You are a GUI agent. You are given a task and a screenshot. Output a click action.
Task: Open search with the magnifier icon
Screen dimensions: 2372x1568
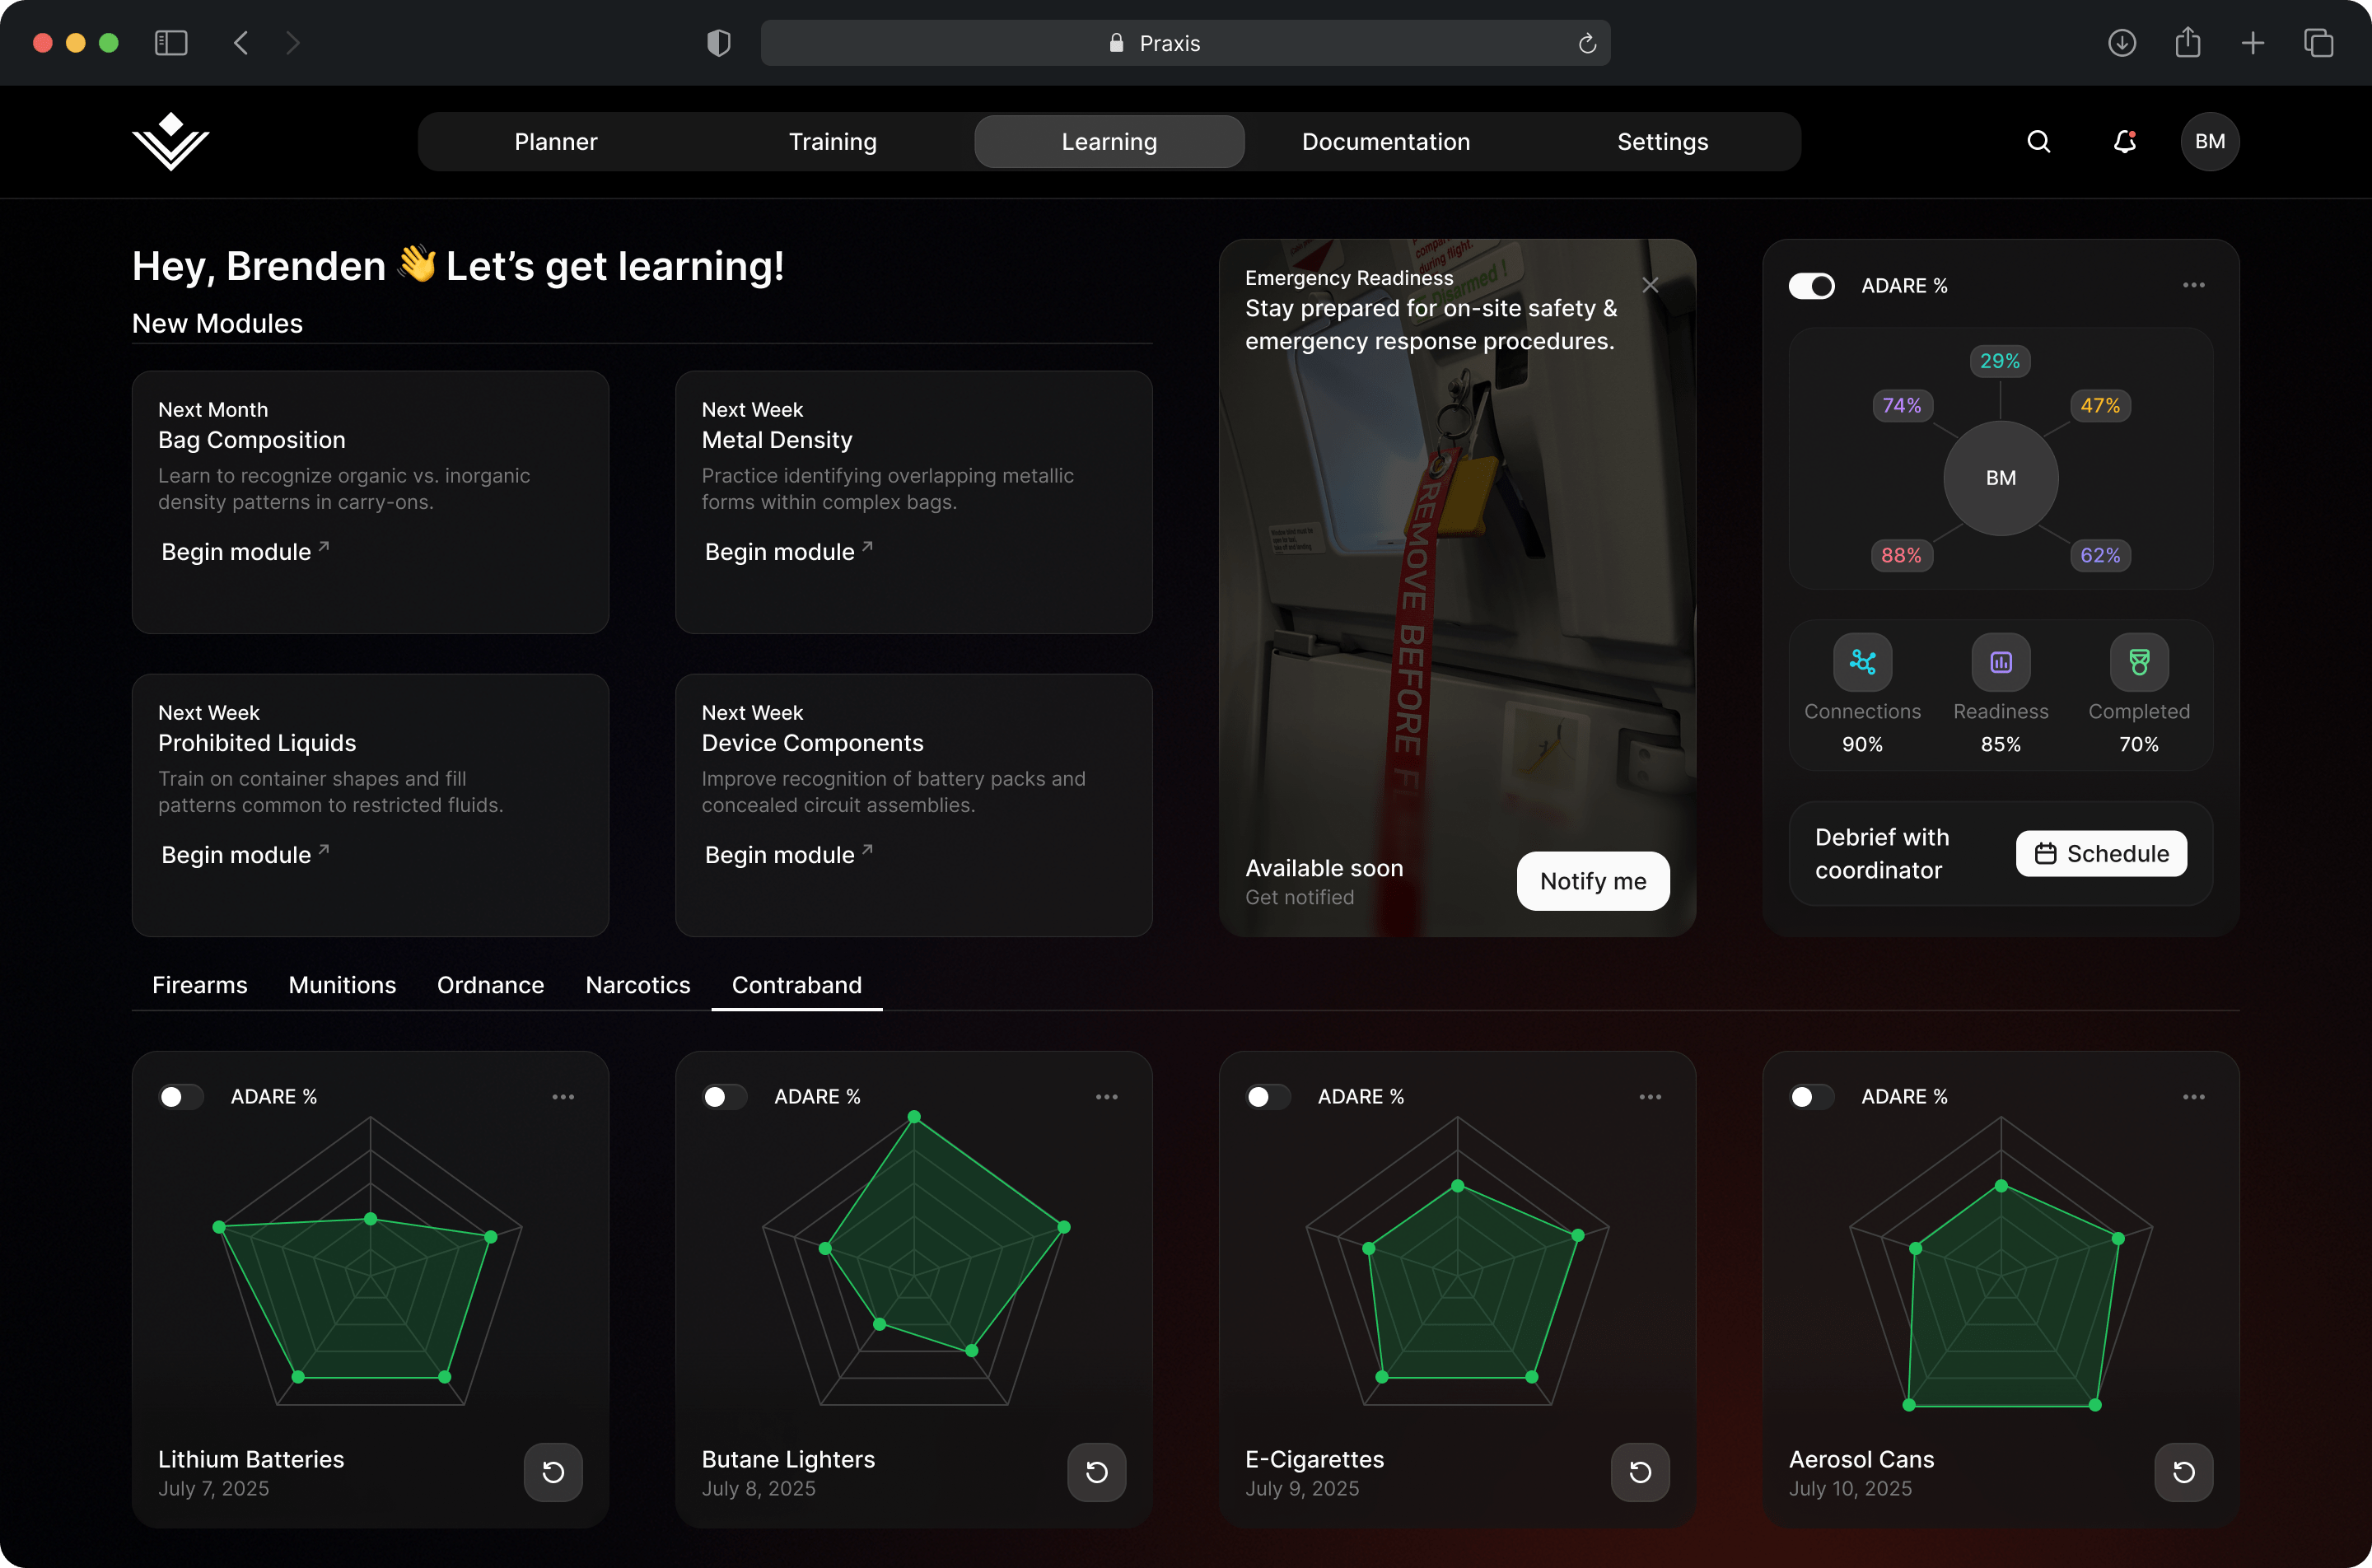pyautogui.click(x=2038, y=142)
